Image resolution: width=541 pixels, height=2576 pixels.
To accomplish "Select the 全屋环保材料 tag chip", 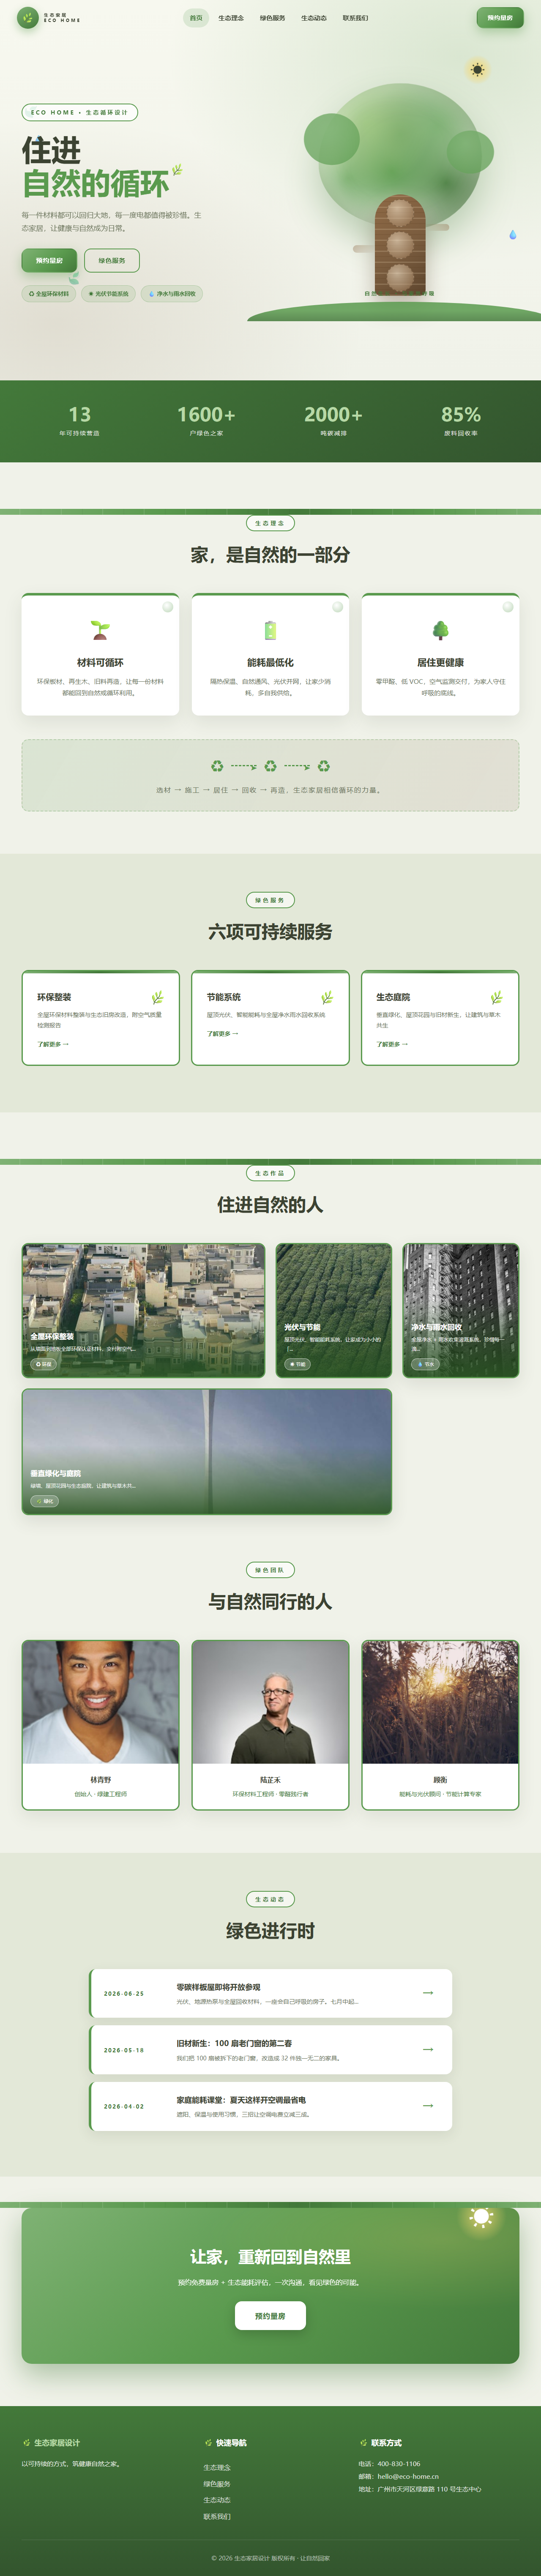I will click(x=49, y=294).
